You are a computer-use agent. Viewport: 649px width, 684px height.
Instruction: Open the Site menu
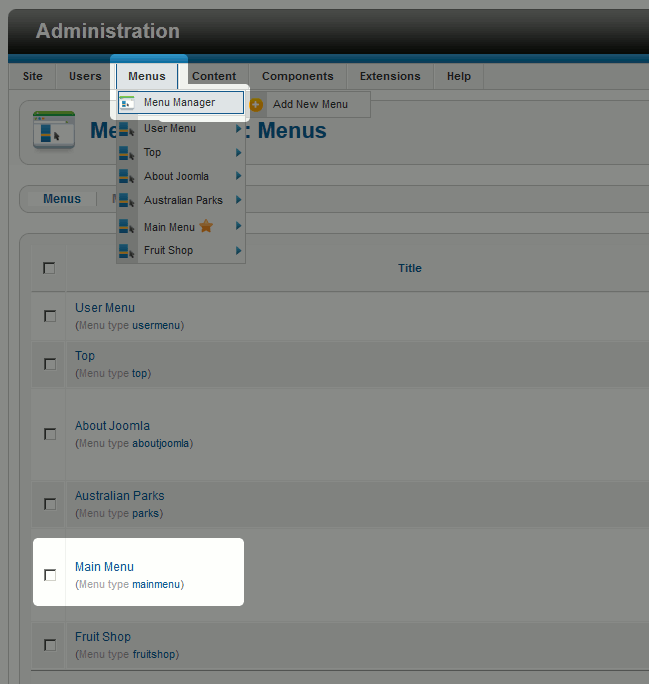[x=33, y=76]
